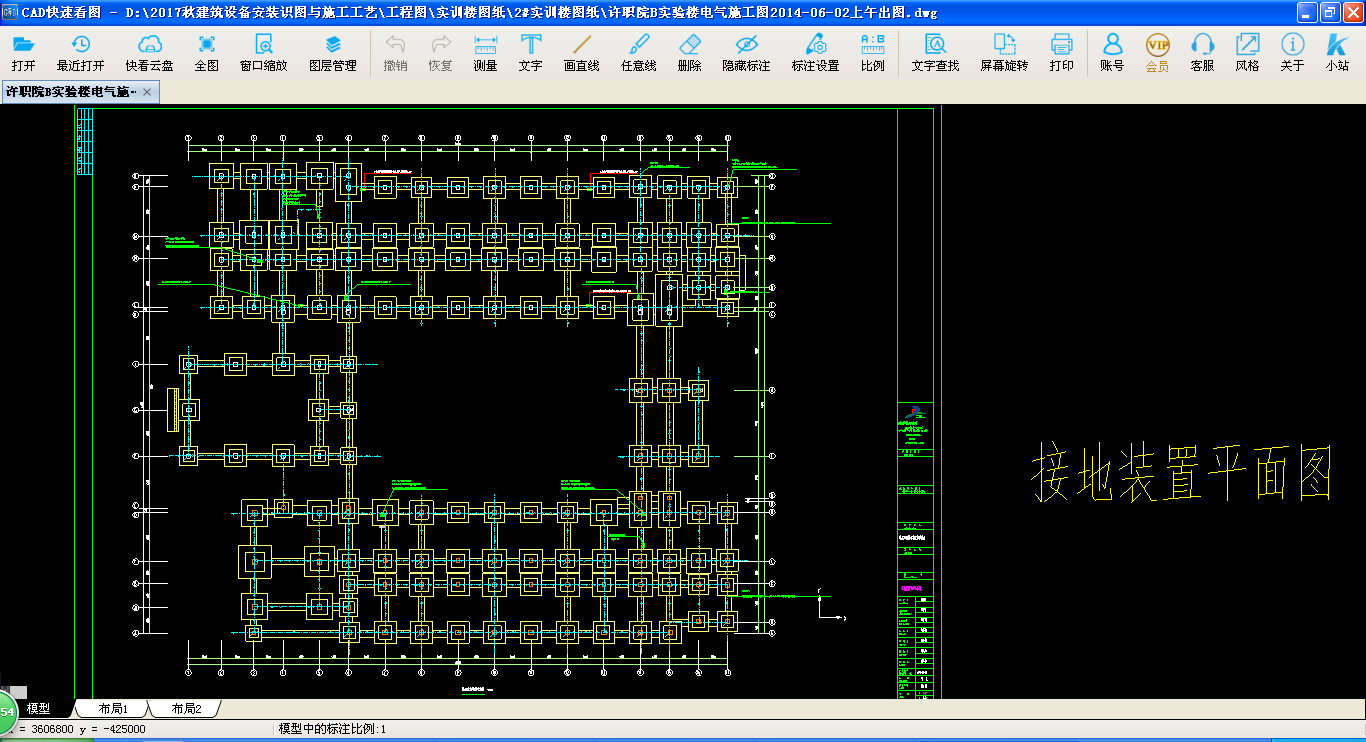Open 图层管理 layer manager
This screenshot has height=742, width=1366.
(x=332, y=52)
